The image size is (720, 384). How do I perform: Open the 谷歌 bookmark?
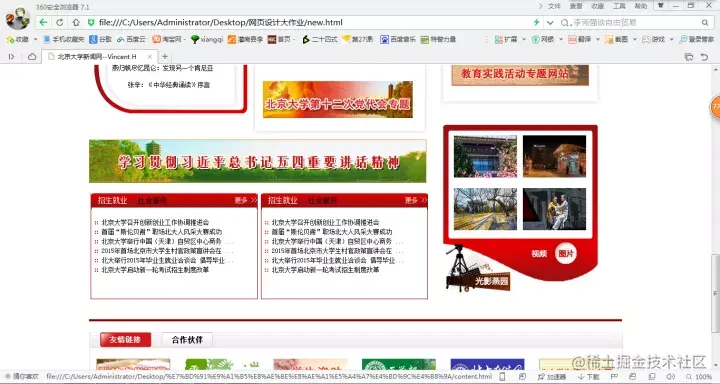tap(101, 40)
